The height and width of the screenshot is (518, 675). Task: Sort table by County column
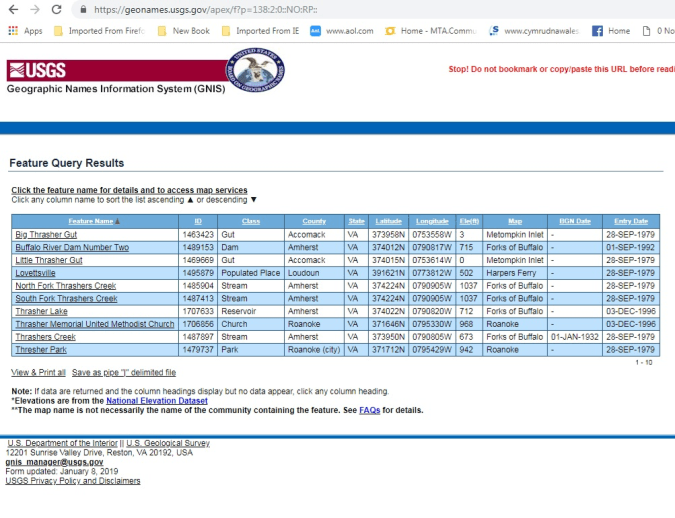pyautogui.click(x=314, y=221)
